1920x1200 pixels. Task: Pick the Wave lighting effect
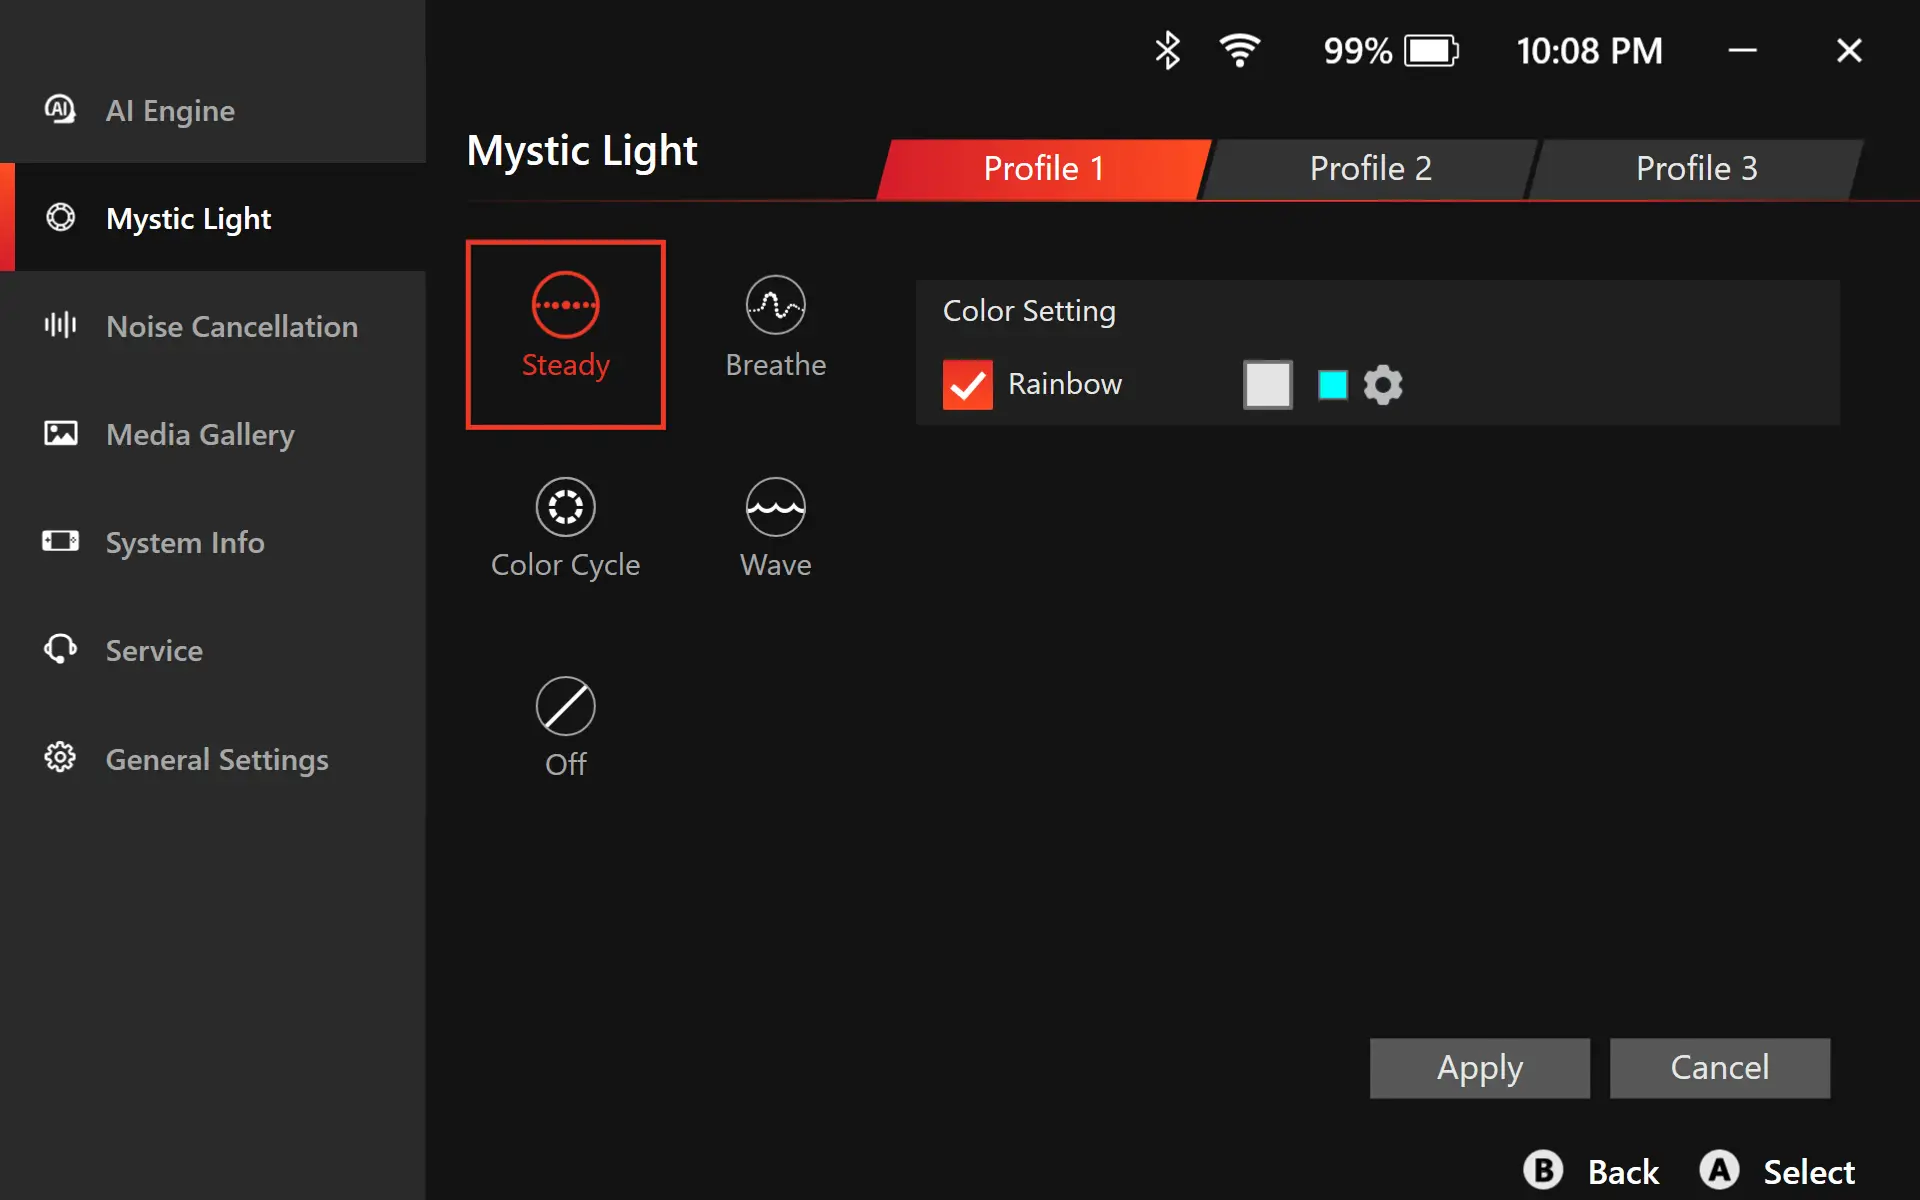tap(775, 507)
